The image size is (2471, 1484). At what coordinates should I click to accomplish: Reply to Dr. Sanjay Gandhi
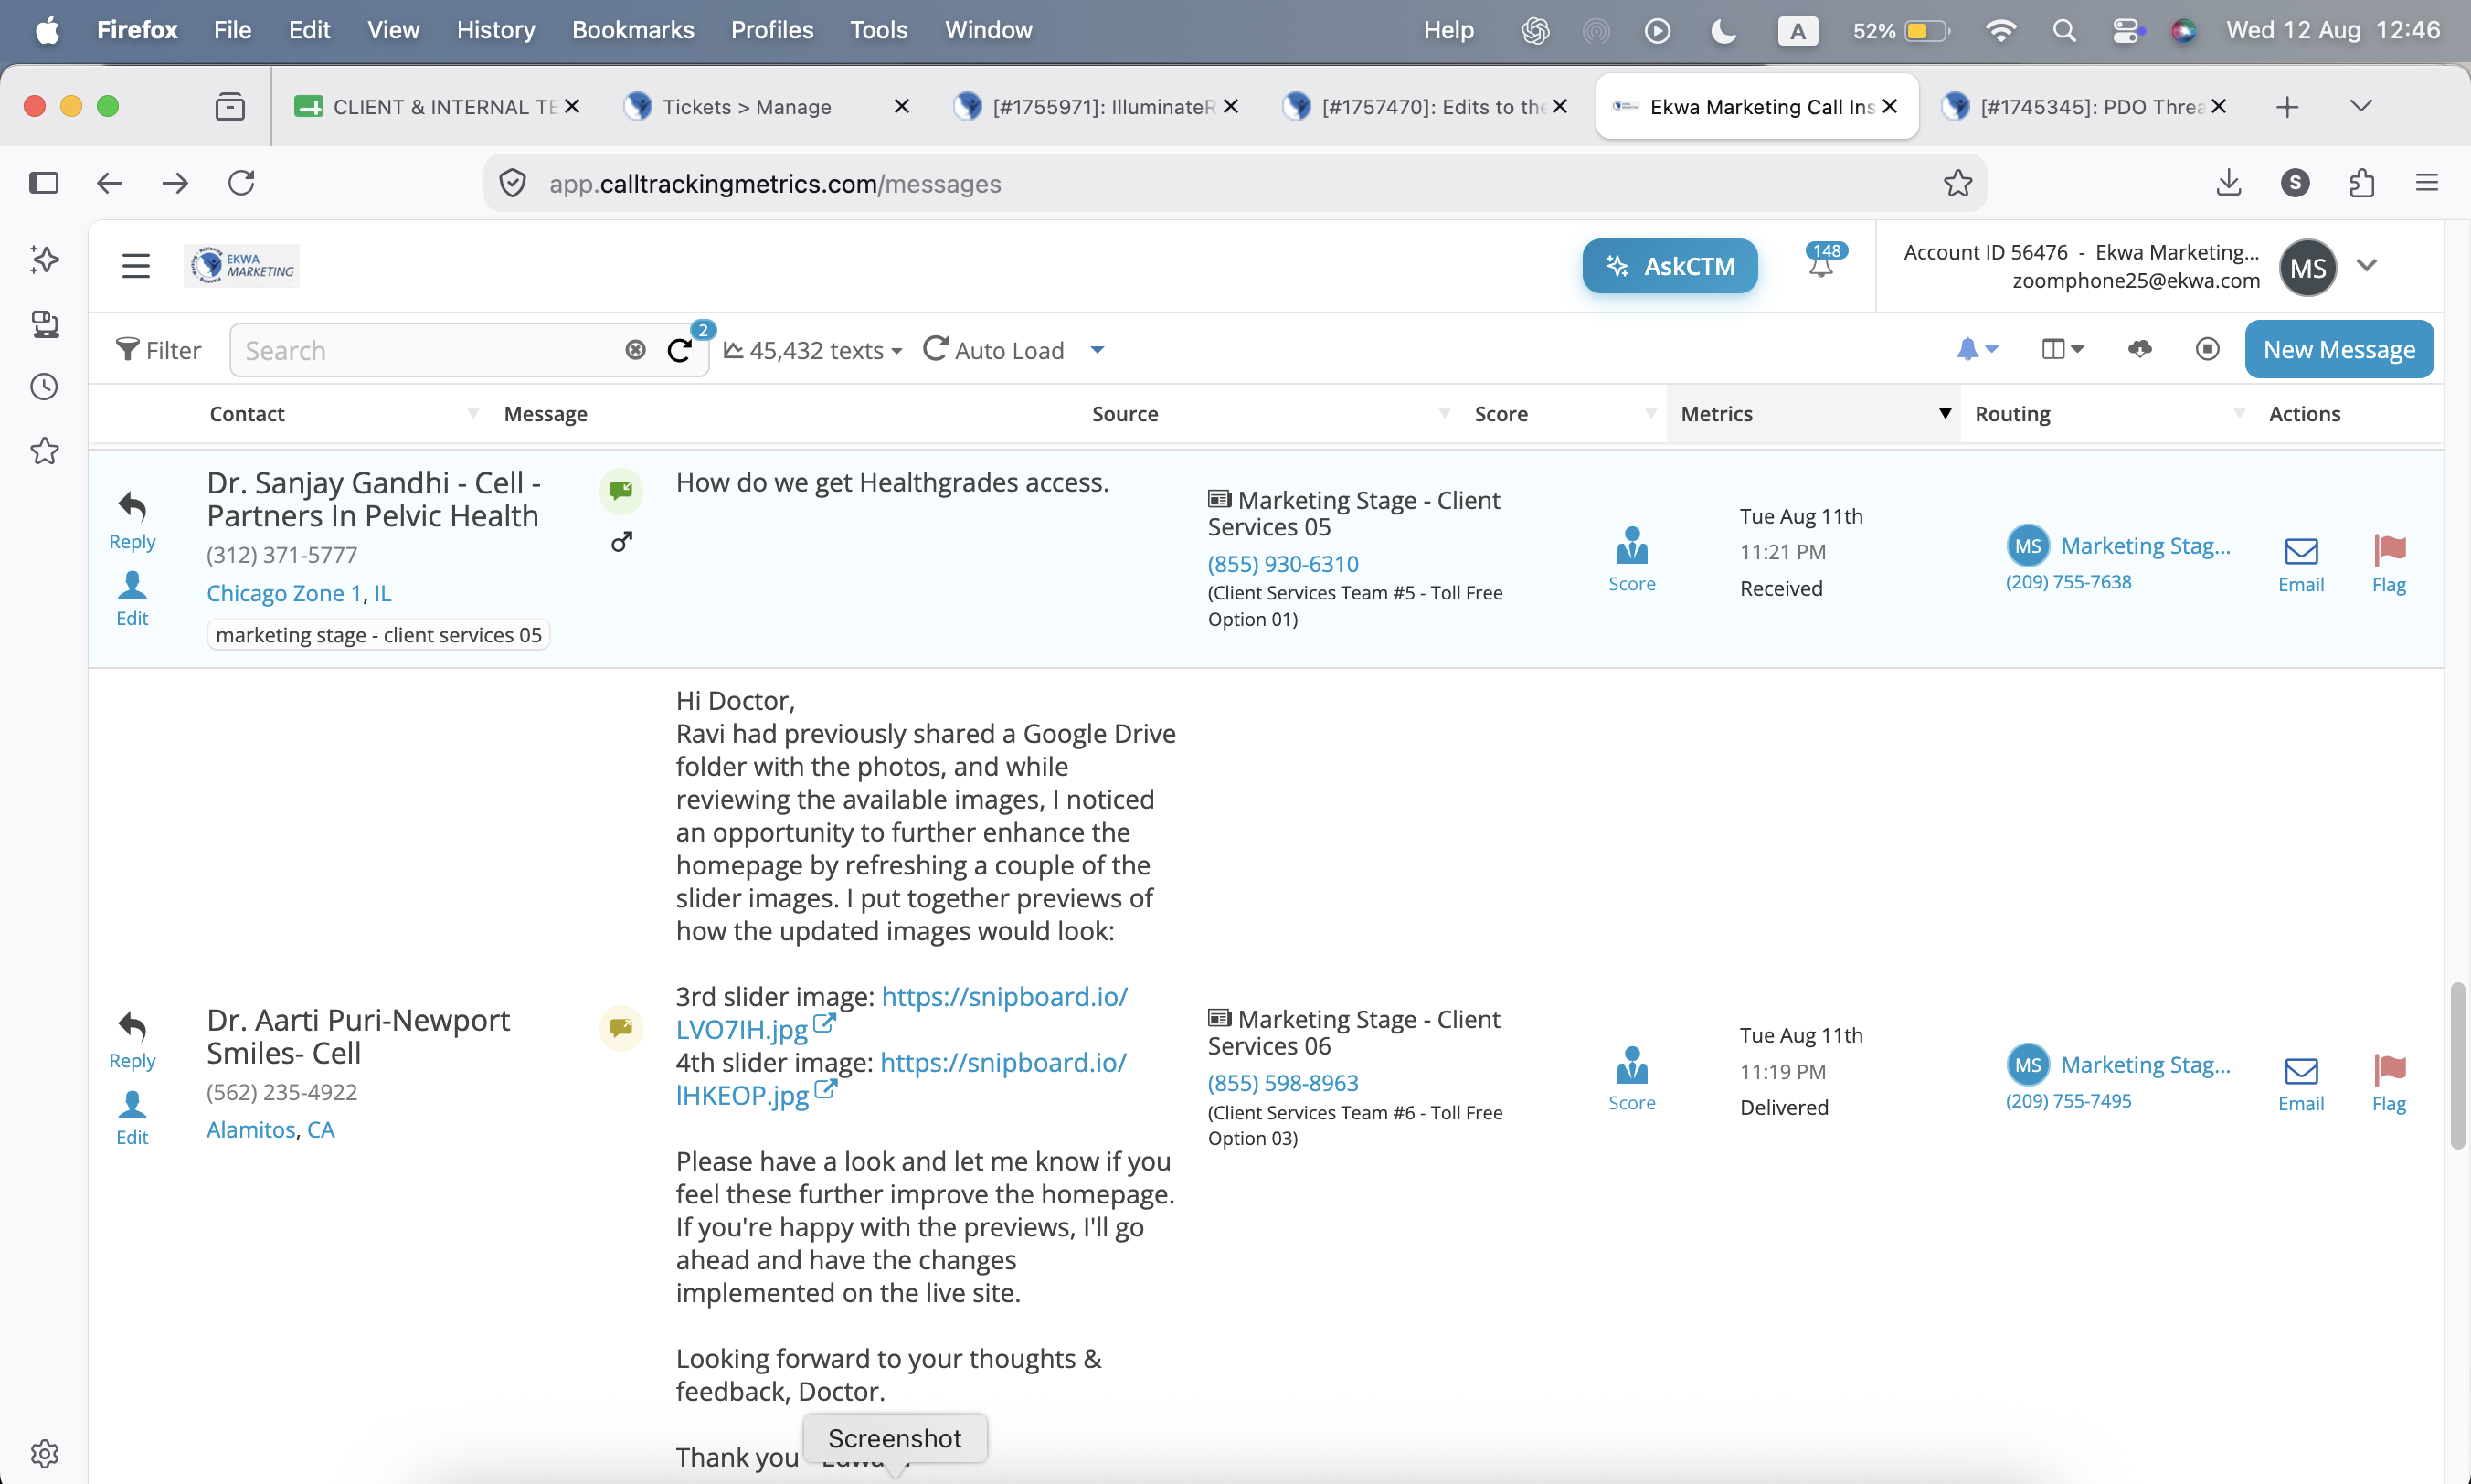coord(132,521)
